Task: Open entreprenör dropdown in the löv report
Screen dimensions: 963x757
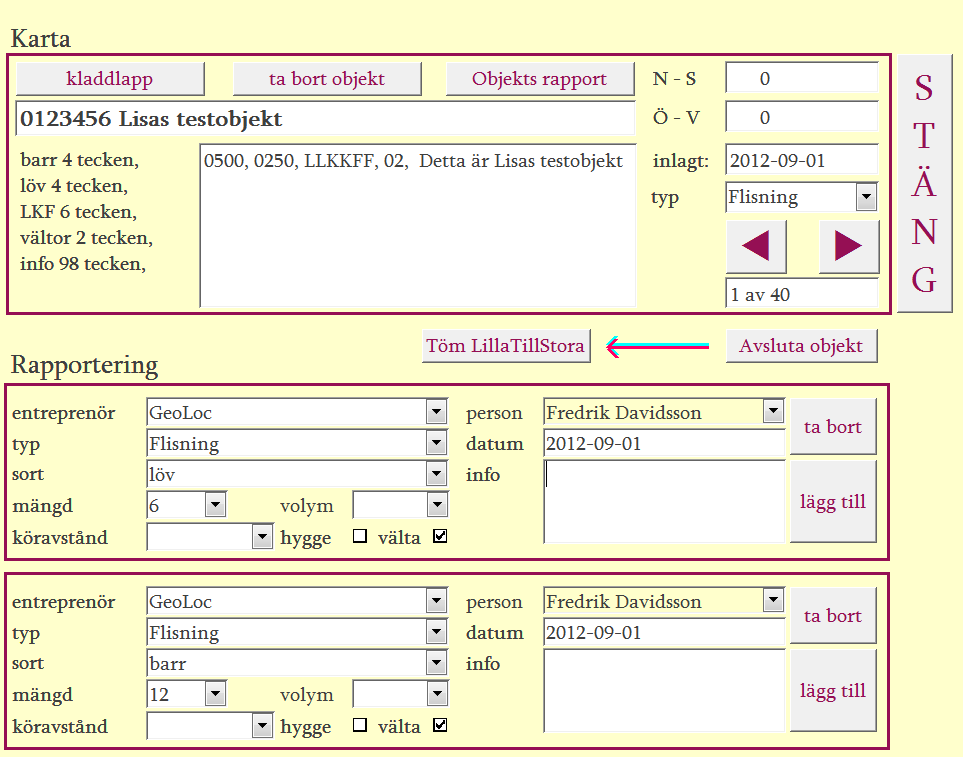Action: coord(436,412)
